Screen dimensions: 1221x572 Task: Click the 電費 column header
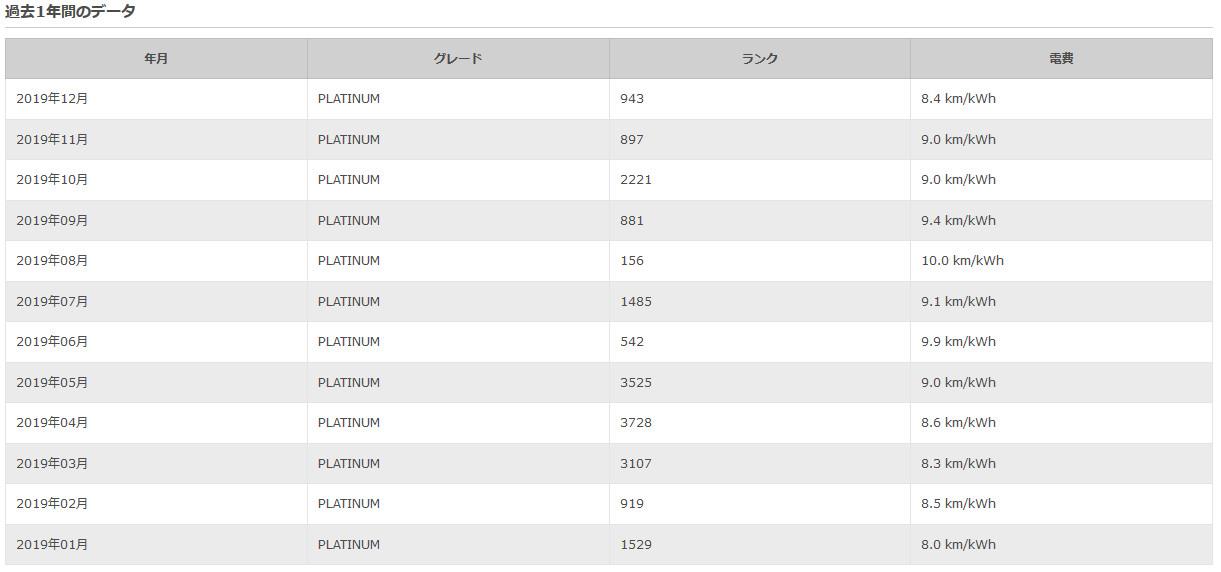pyautogui.click(x=1061, y=59)
